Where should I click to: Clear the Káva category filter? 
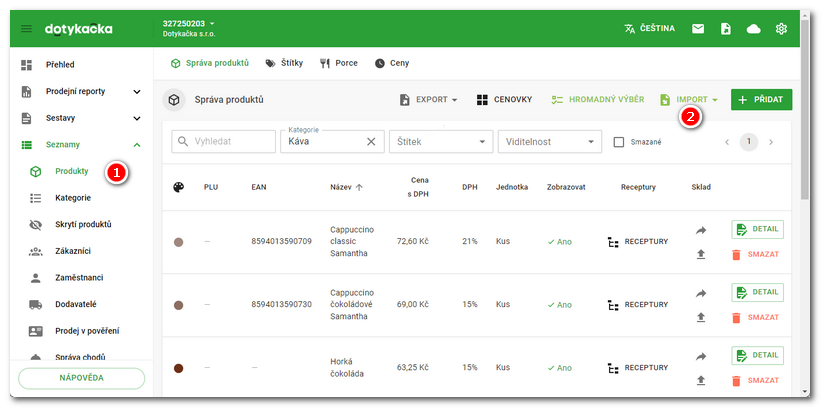371,141
